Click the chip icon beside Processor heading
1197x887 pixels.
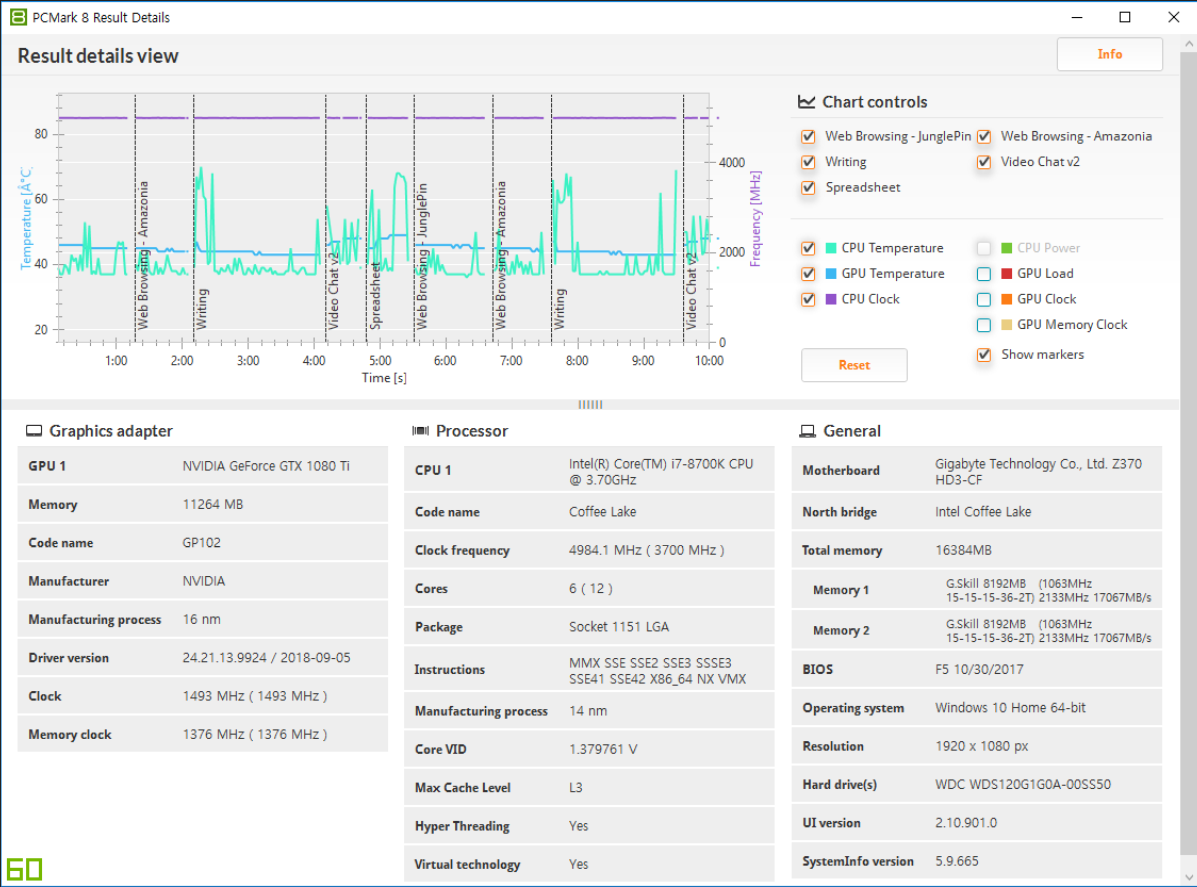click(421, 431)
